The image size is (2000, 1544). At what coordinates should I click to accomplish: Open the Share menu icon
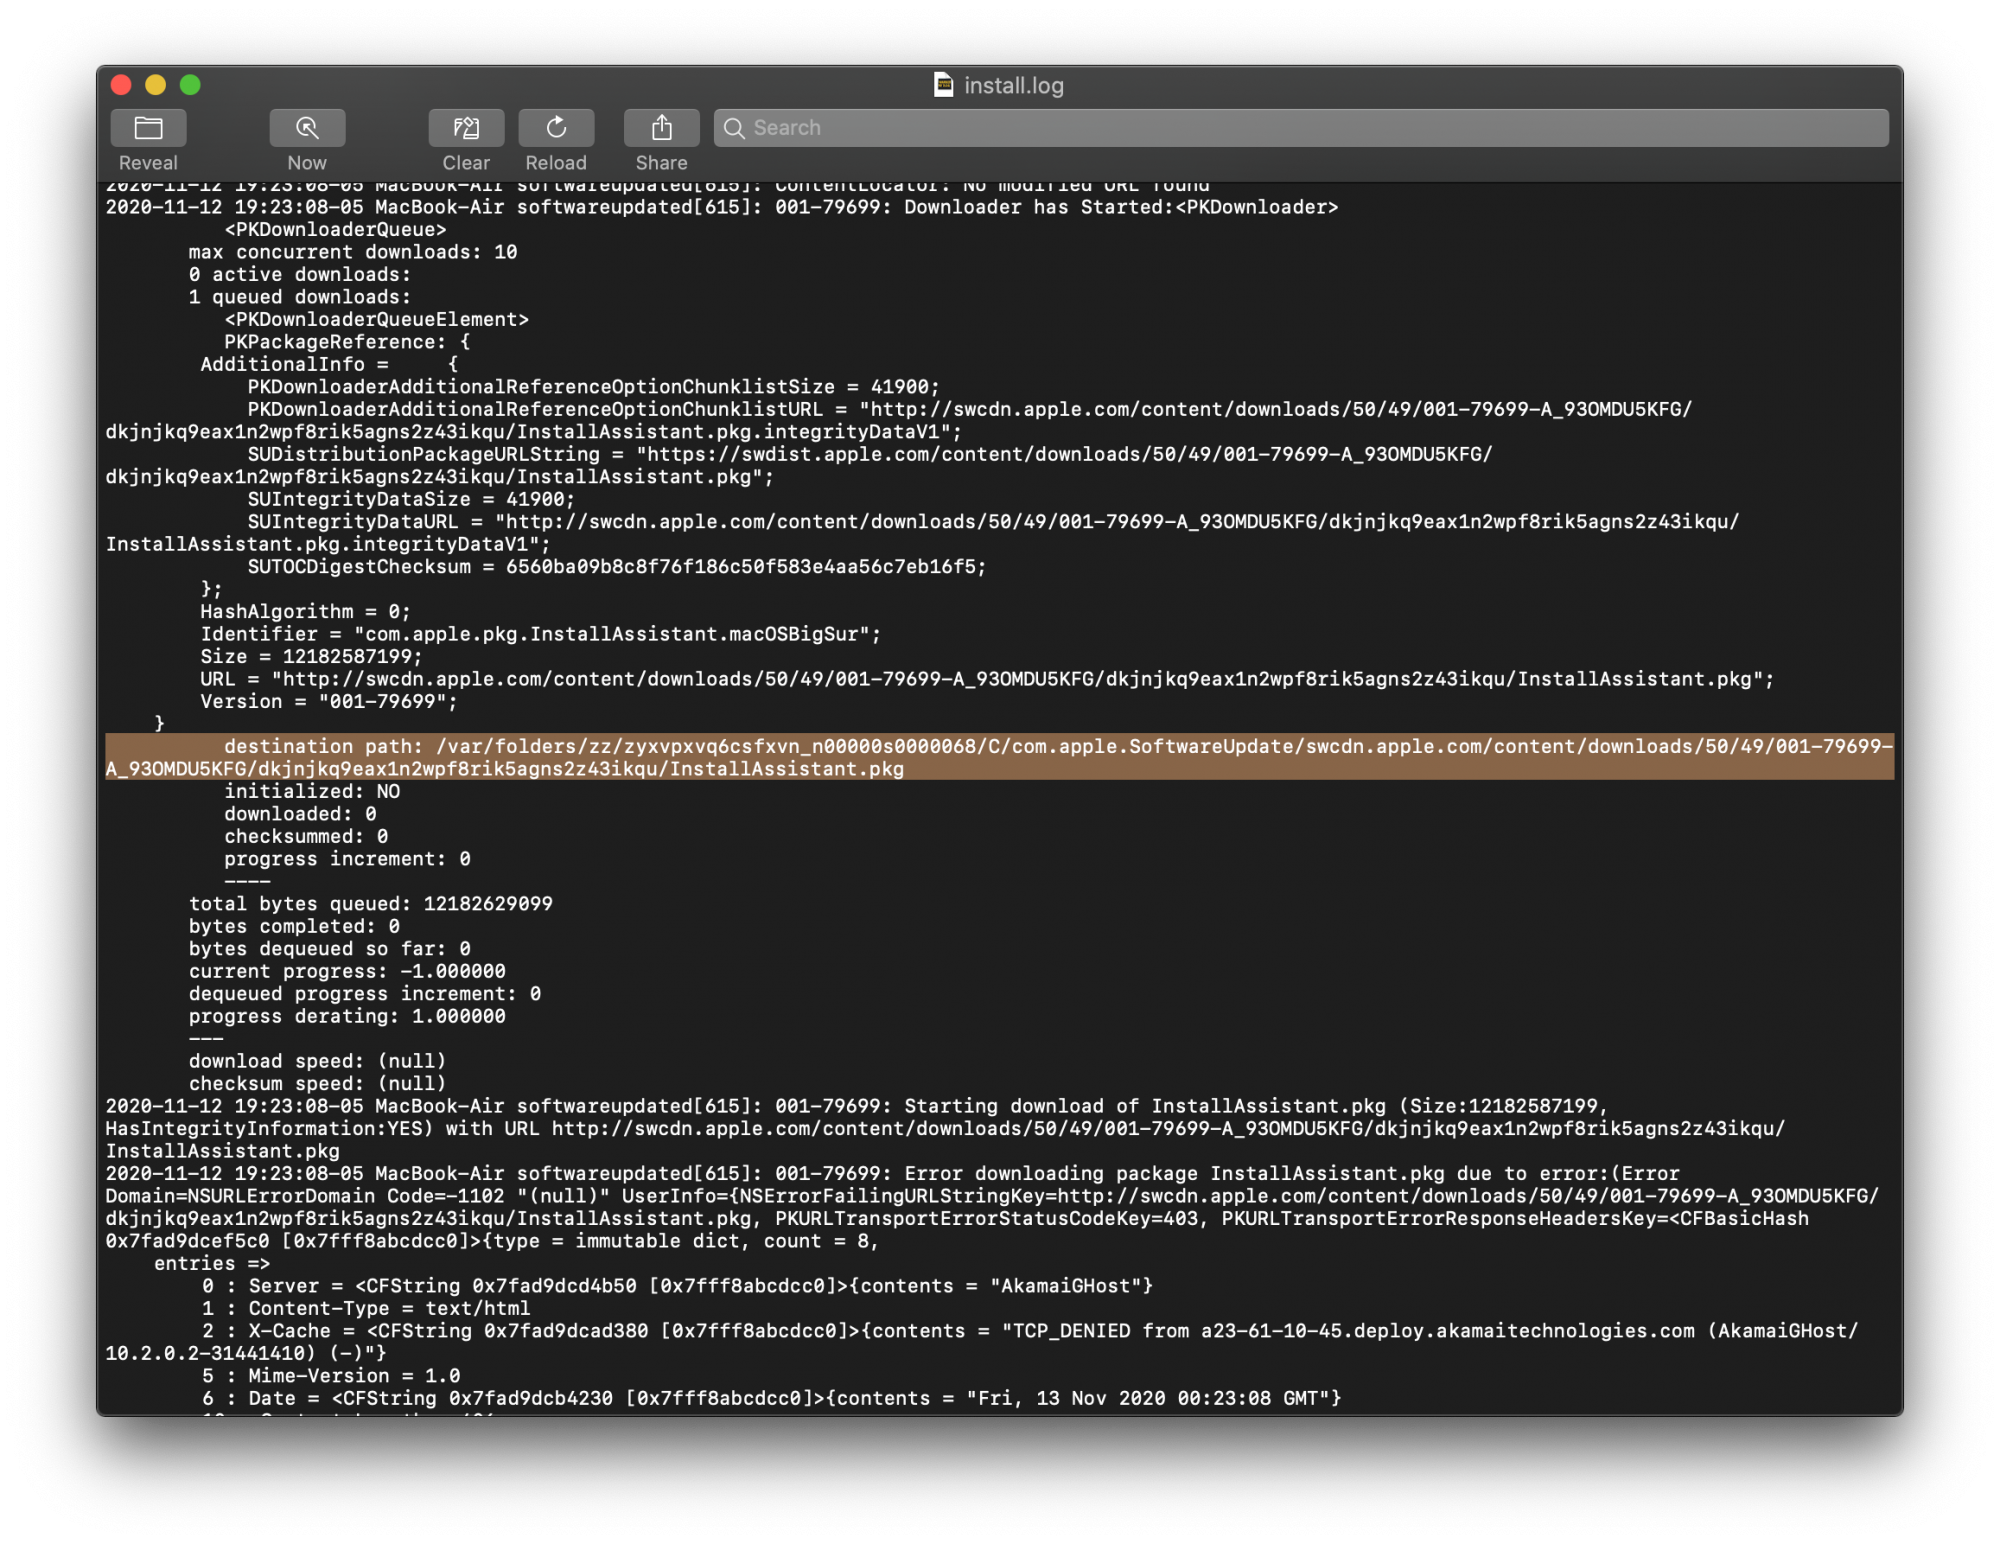point(661,128)
